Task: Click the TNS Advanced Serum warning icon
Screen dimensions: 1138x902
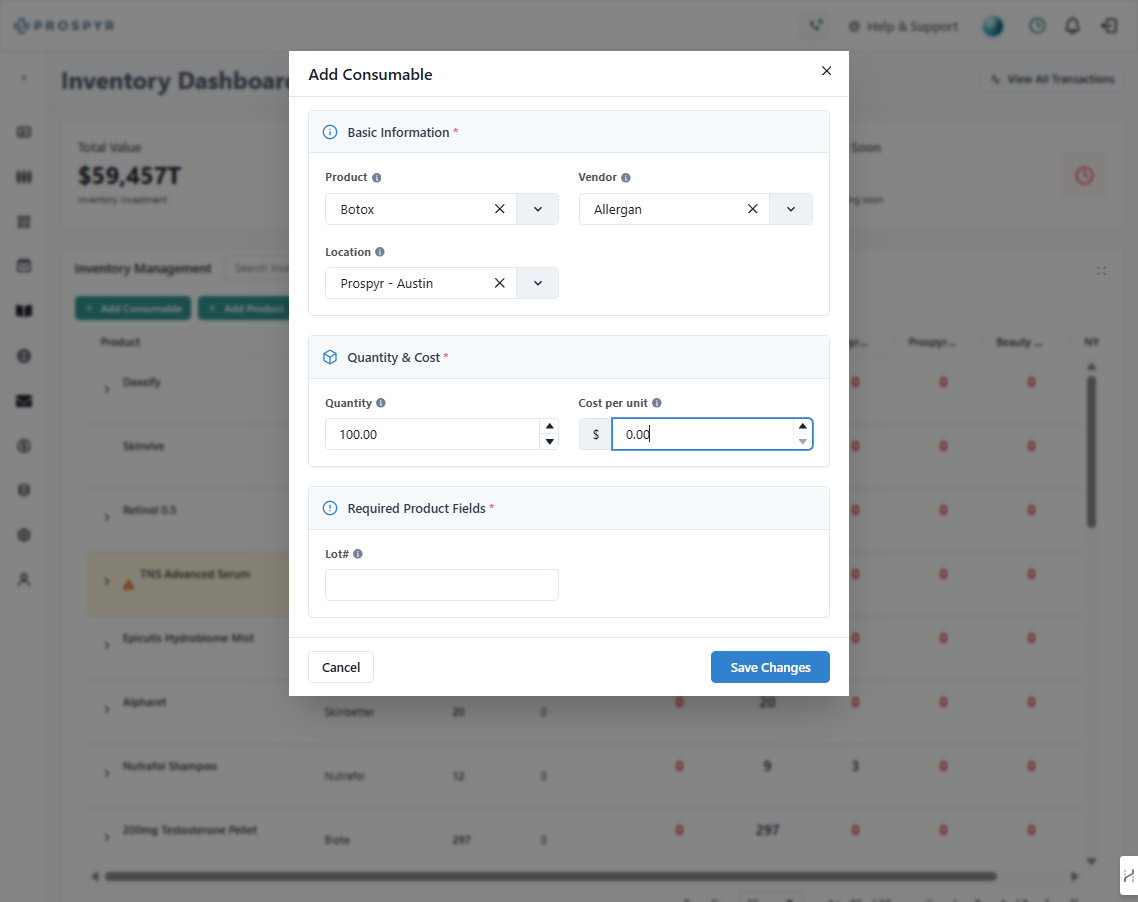Action: (x=128, y=585)
